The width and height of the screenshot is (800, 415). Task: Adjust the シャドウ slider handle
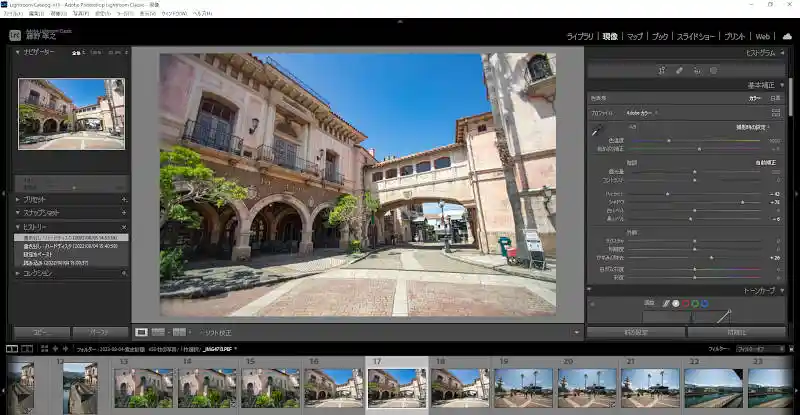click(741, 202)
